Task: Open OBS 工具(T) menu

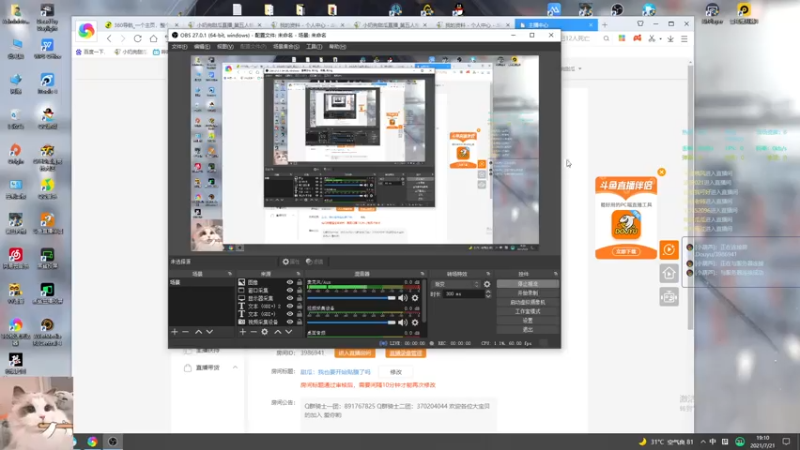Action: click(x=314, y=46)
